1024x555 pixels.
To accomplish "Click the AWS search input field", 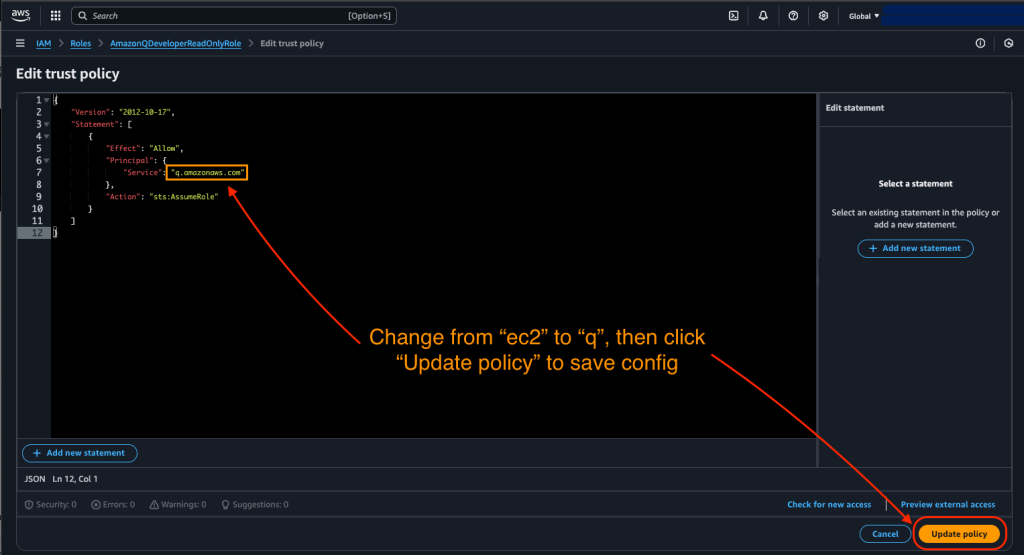I will pyautogui.click(x=234, y=16).
